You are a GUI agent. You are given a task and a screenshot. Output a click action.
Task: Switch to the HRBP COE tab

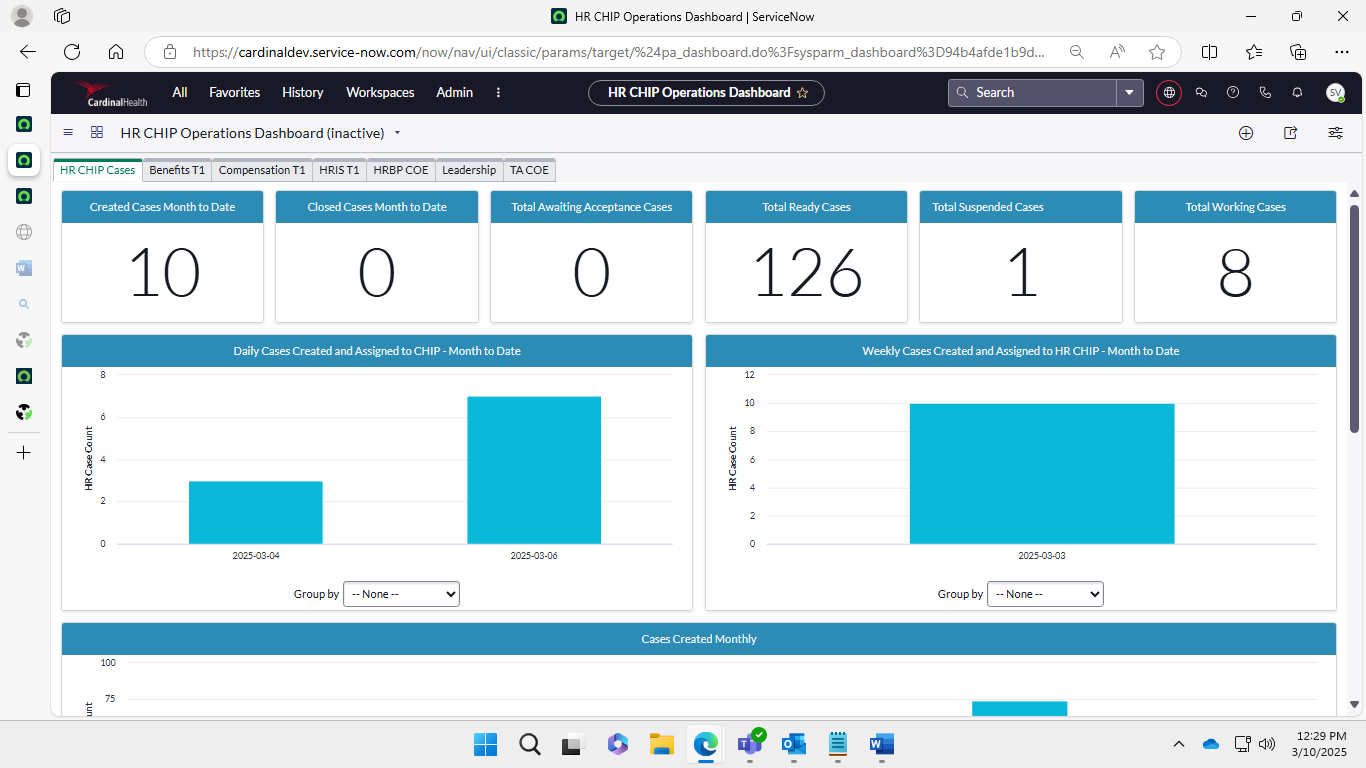[x=401, y=170]
